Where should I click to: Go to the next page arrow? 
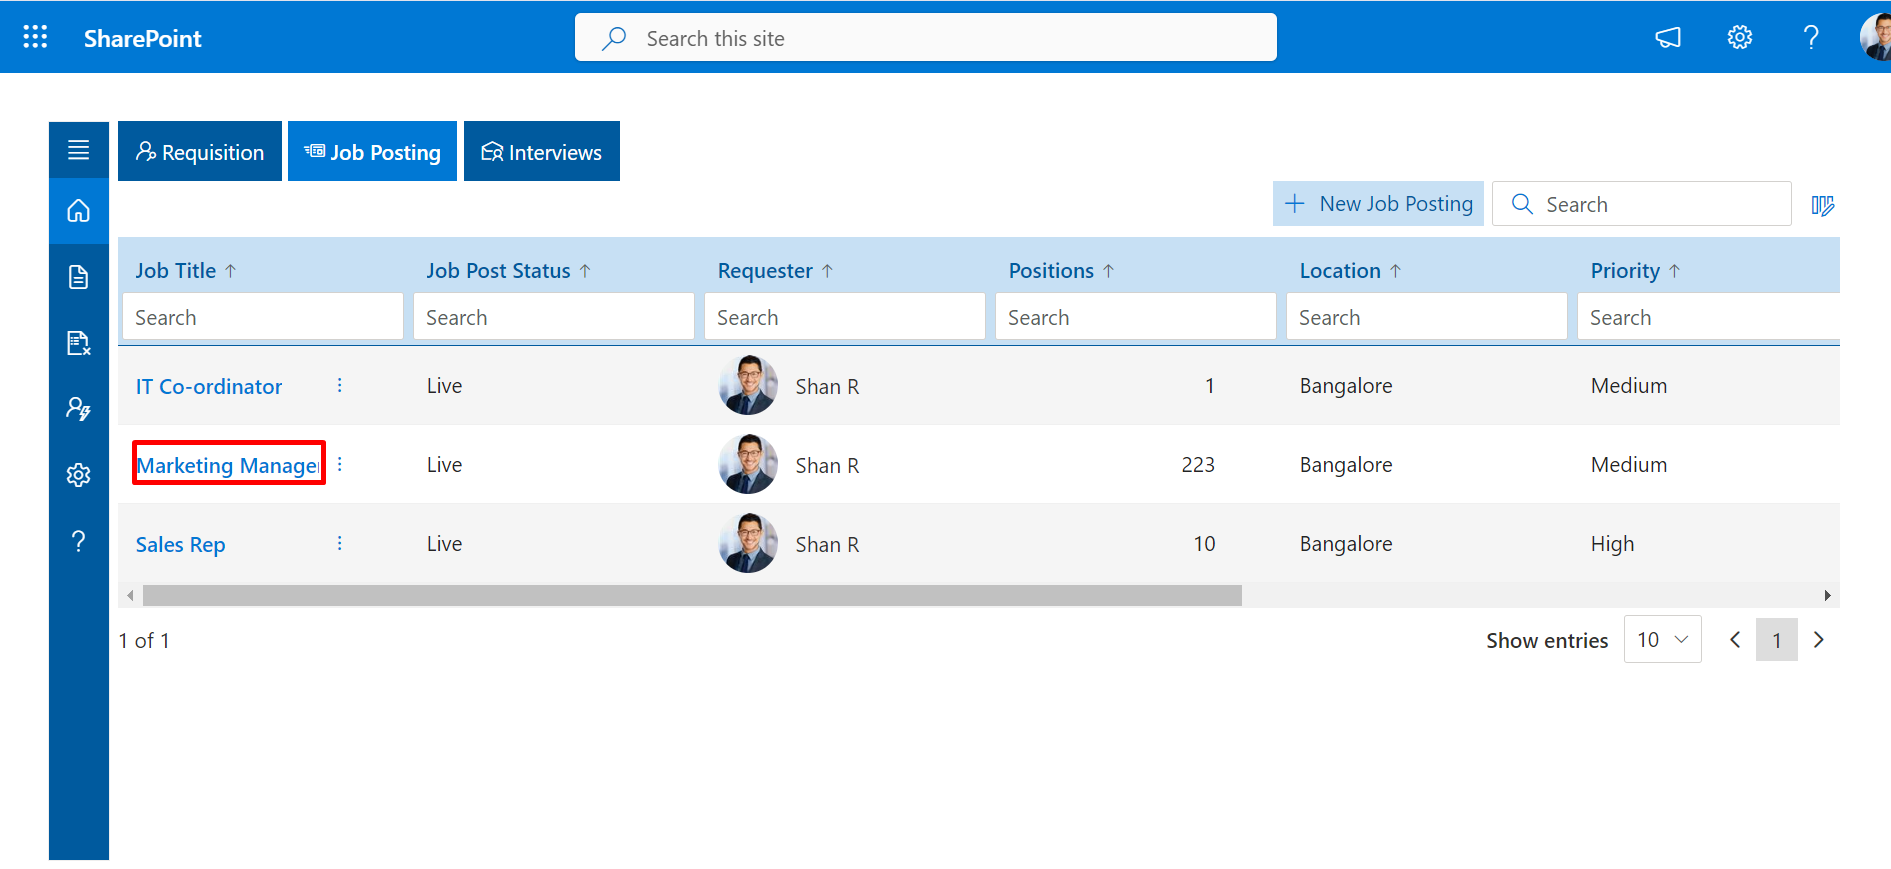(x=1819, y=640)
